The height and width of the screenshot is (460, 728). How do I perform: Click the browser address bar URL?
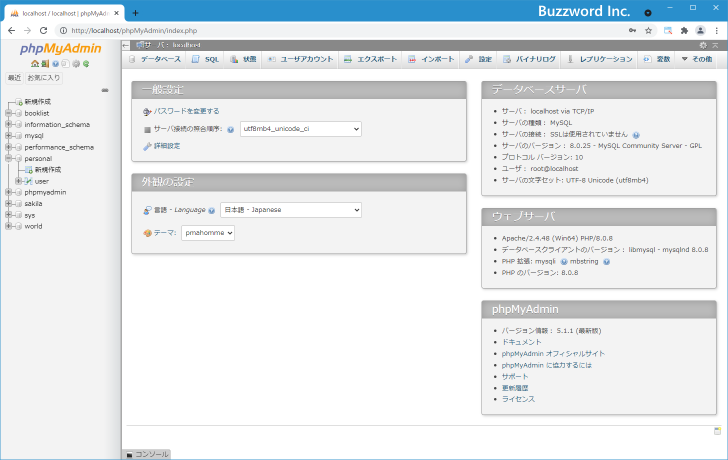pyautogui.click(x=134, y=31)
